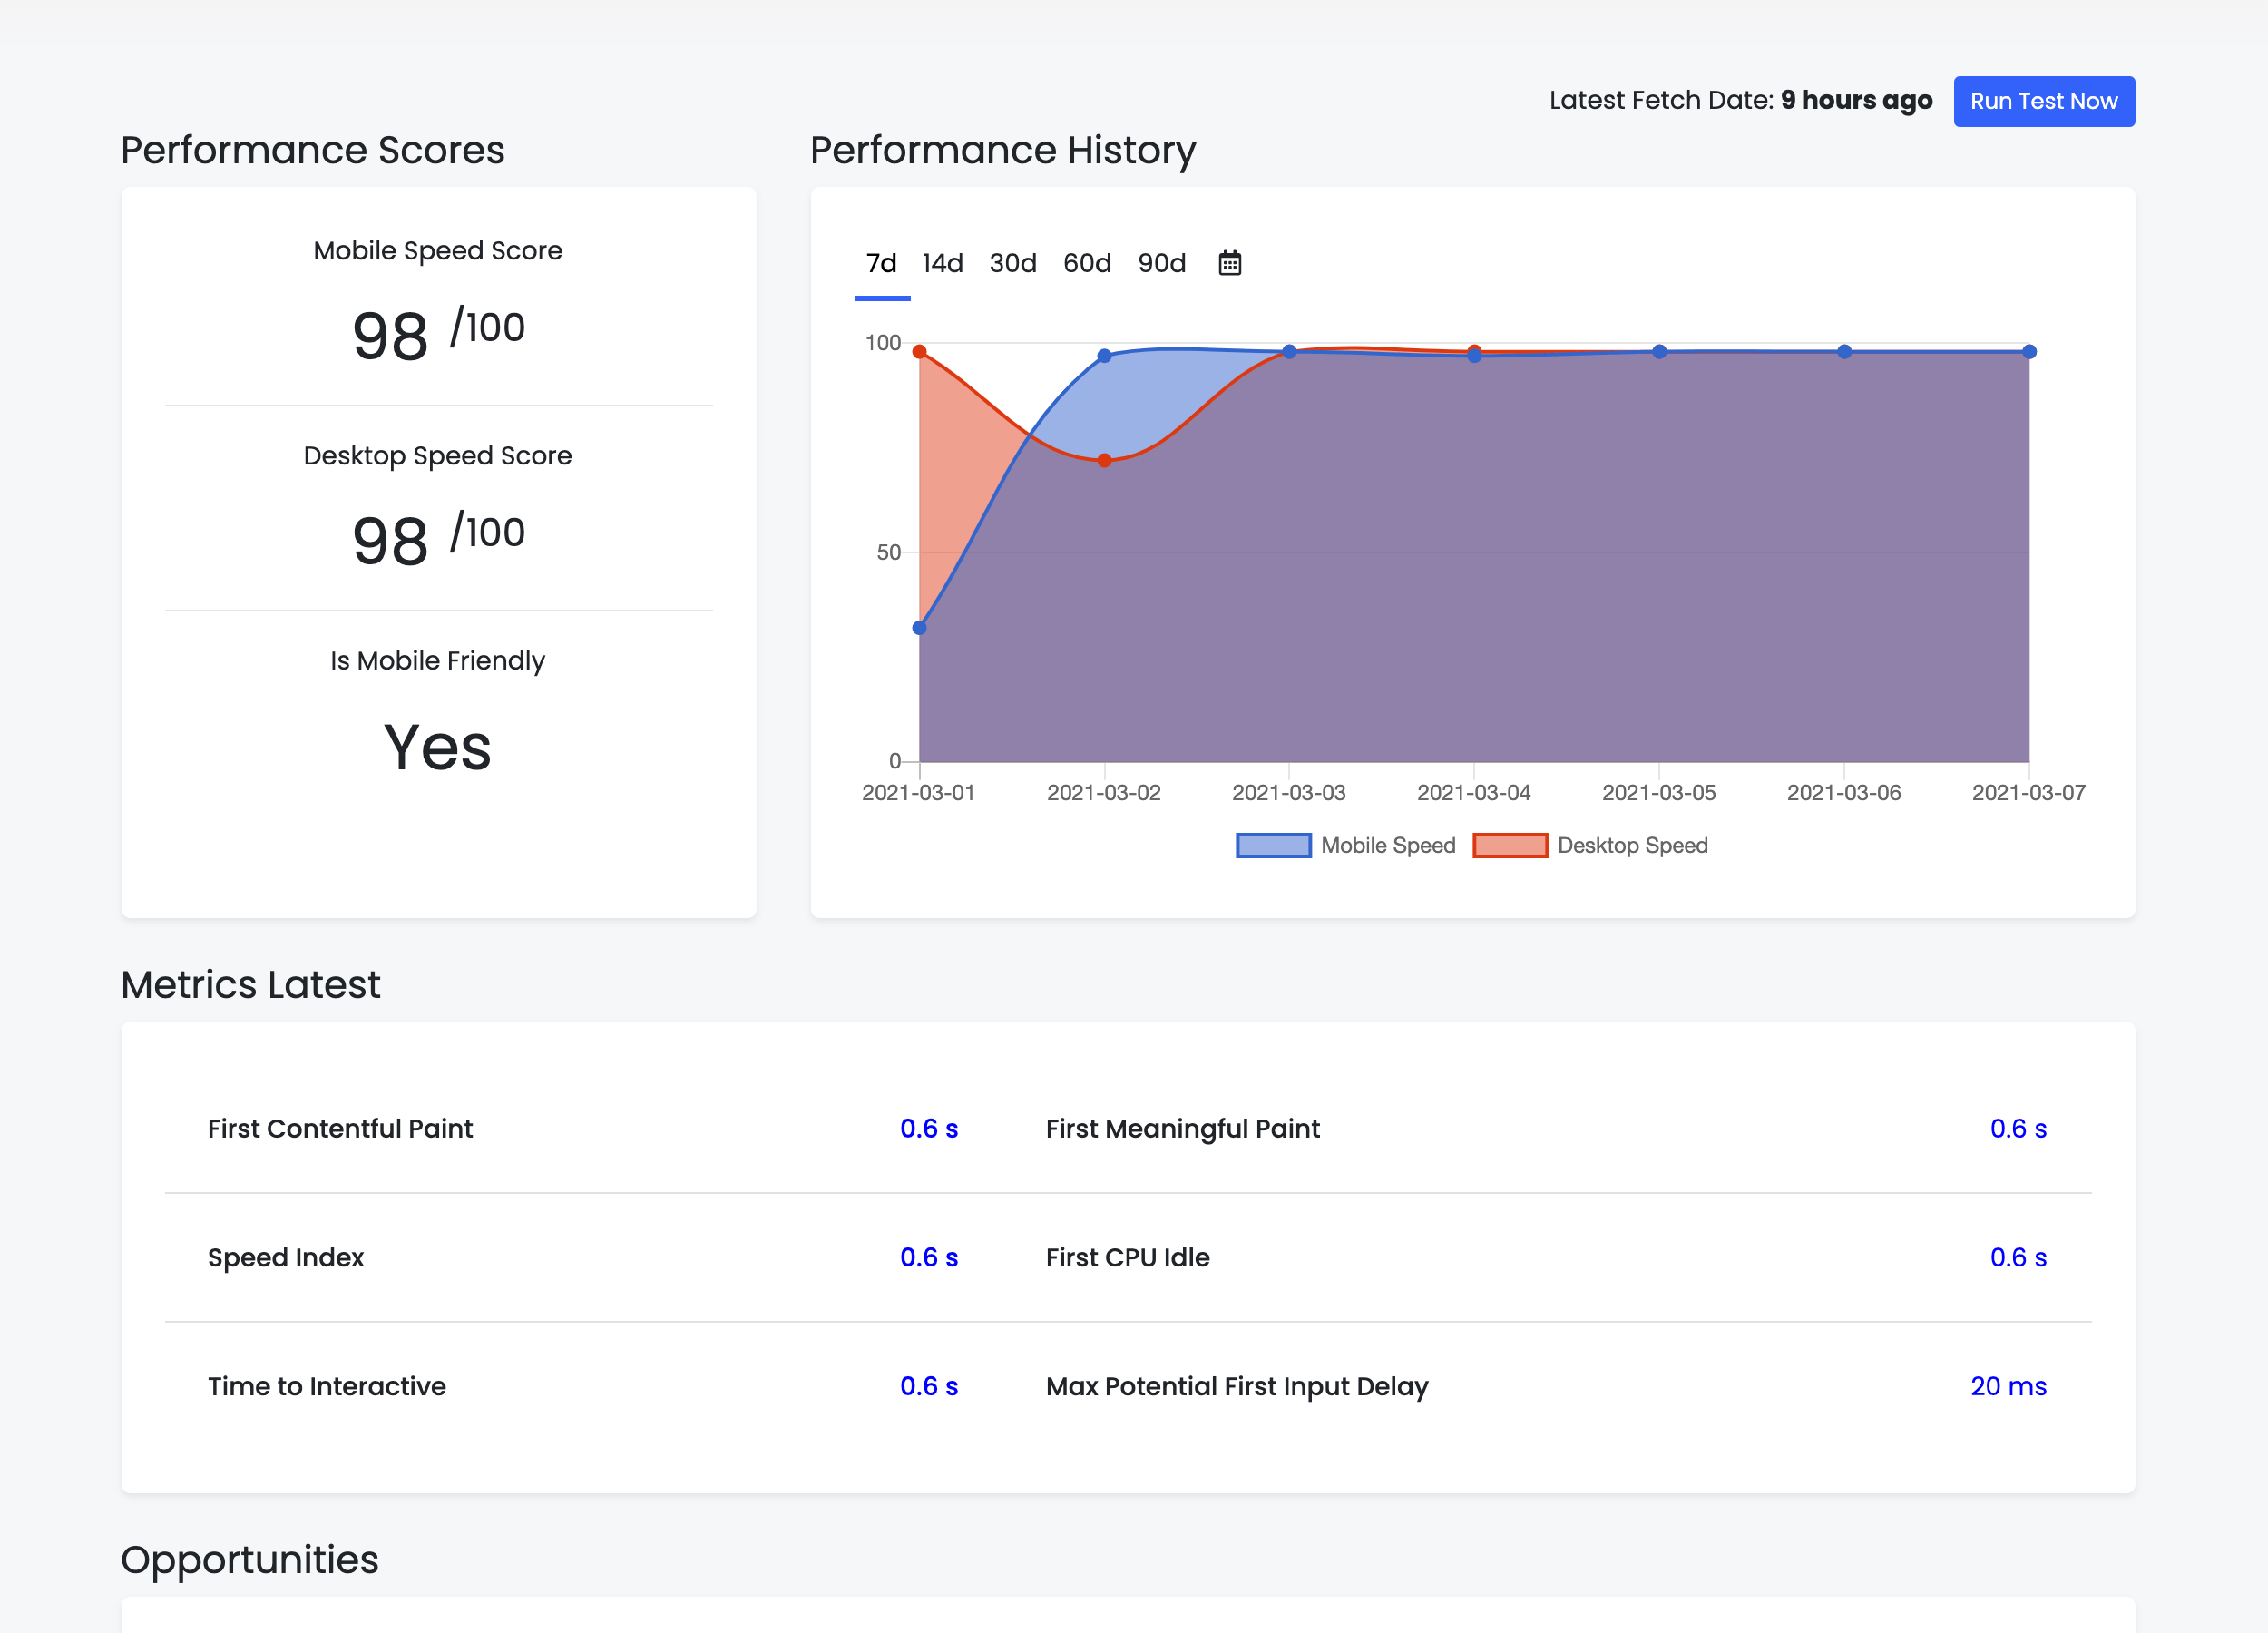The image size is (2268, 1633).
Task: Click the Speed Index 0.6 s value
Action: (928, 1257)
